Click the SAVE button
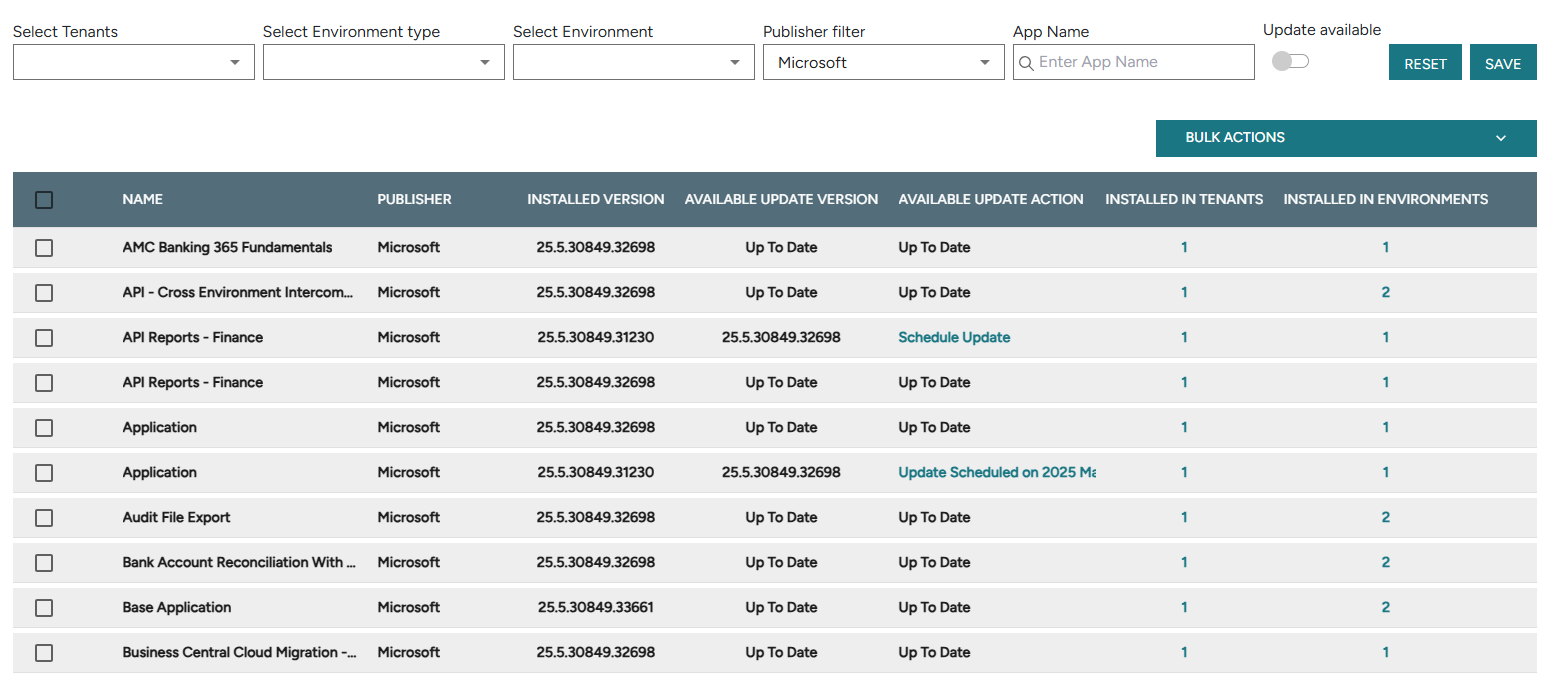Viewport: 1550px width, 684px height. tap(1502, 63)
